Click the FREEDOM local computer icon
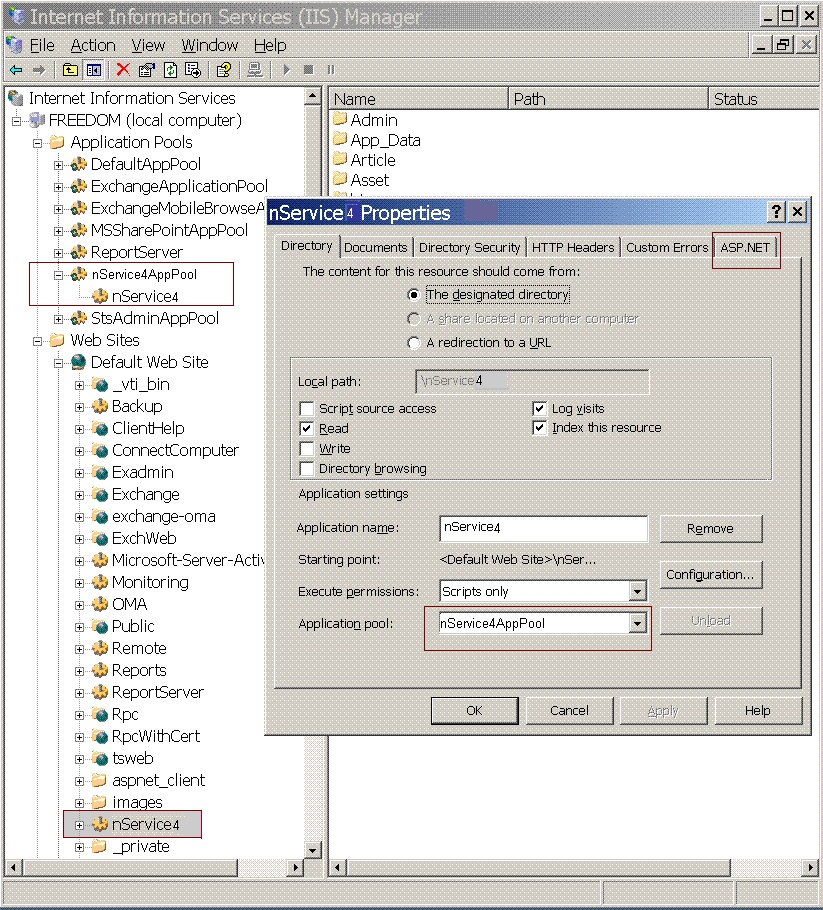 [x=37, y=120]
